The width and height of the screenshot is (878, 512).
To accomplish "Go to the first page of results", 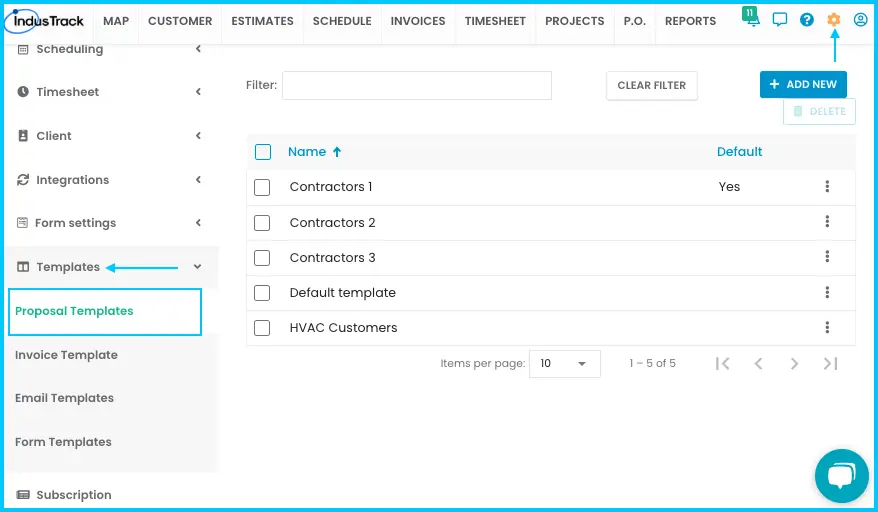I will (722, 364).
